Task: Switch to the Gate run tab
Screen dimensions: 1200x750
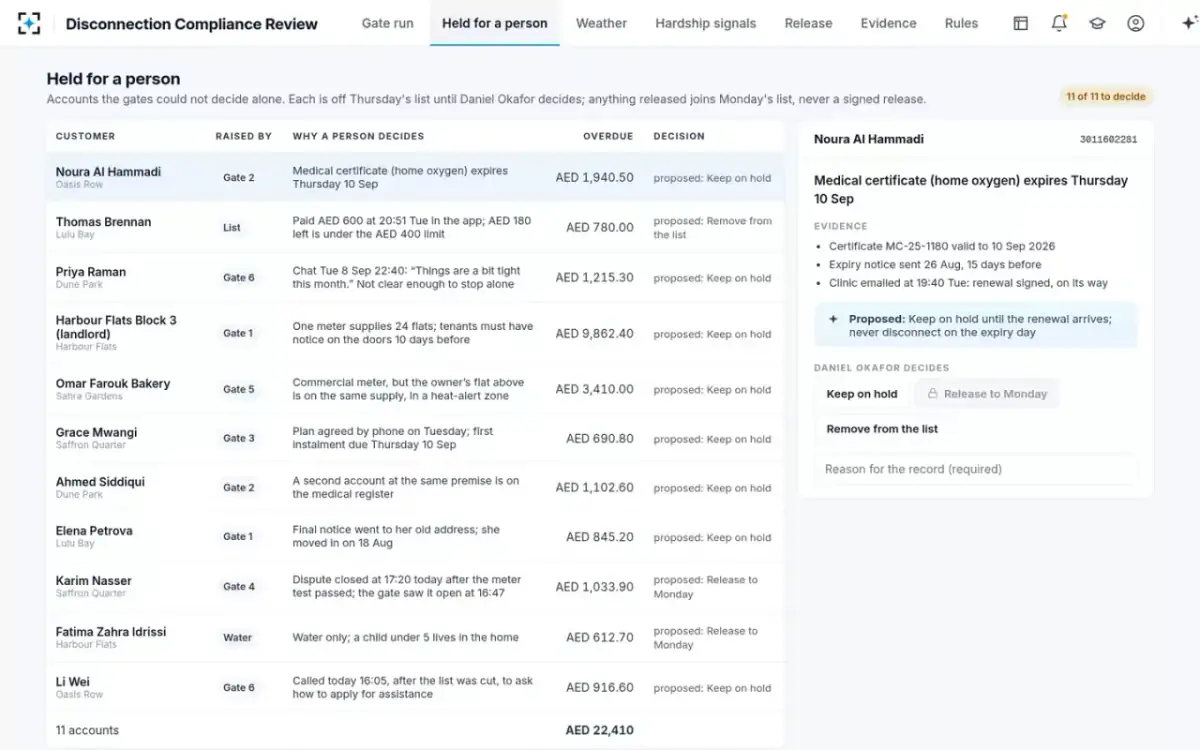Action: (x=387, y=23)
